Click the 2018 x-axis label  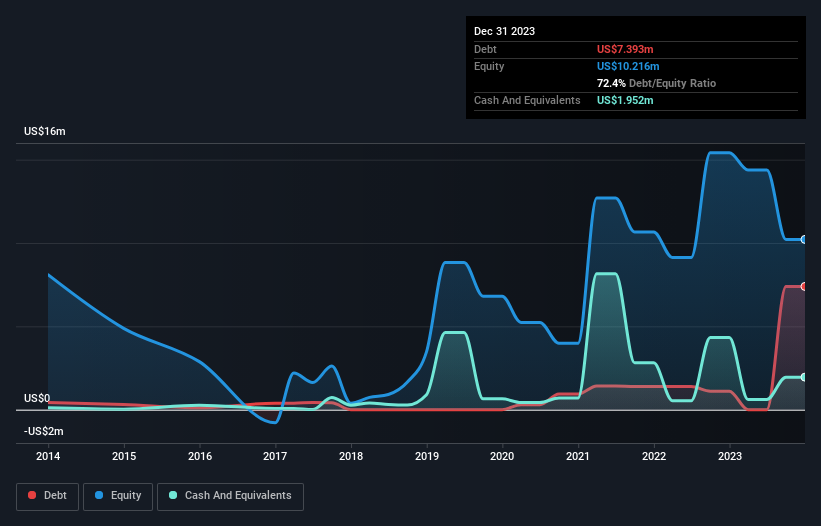tap(351, 456)
